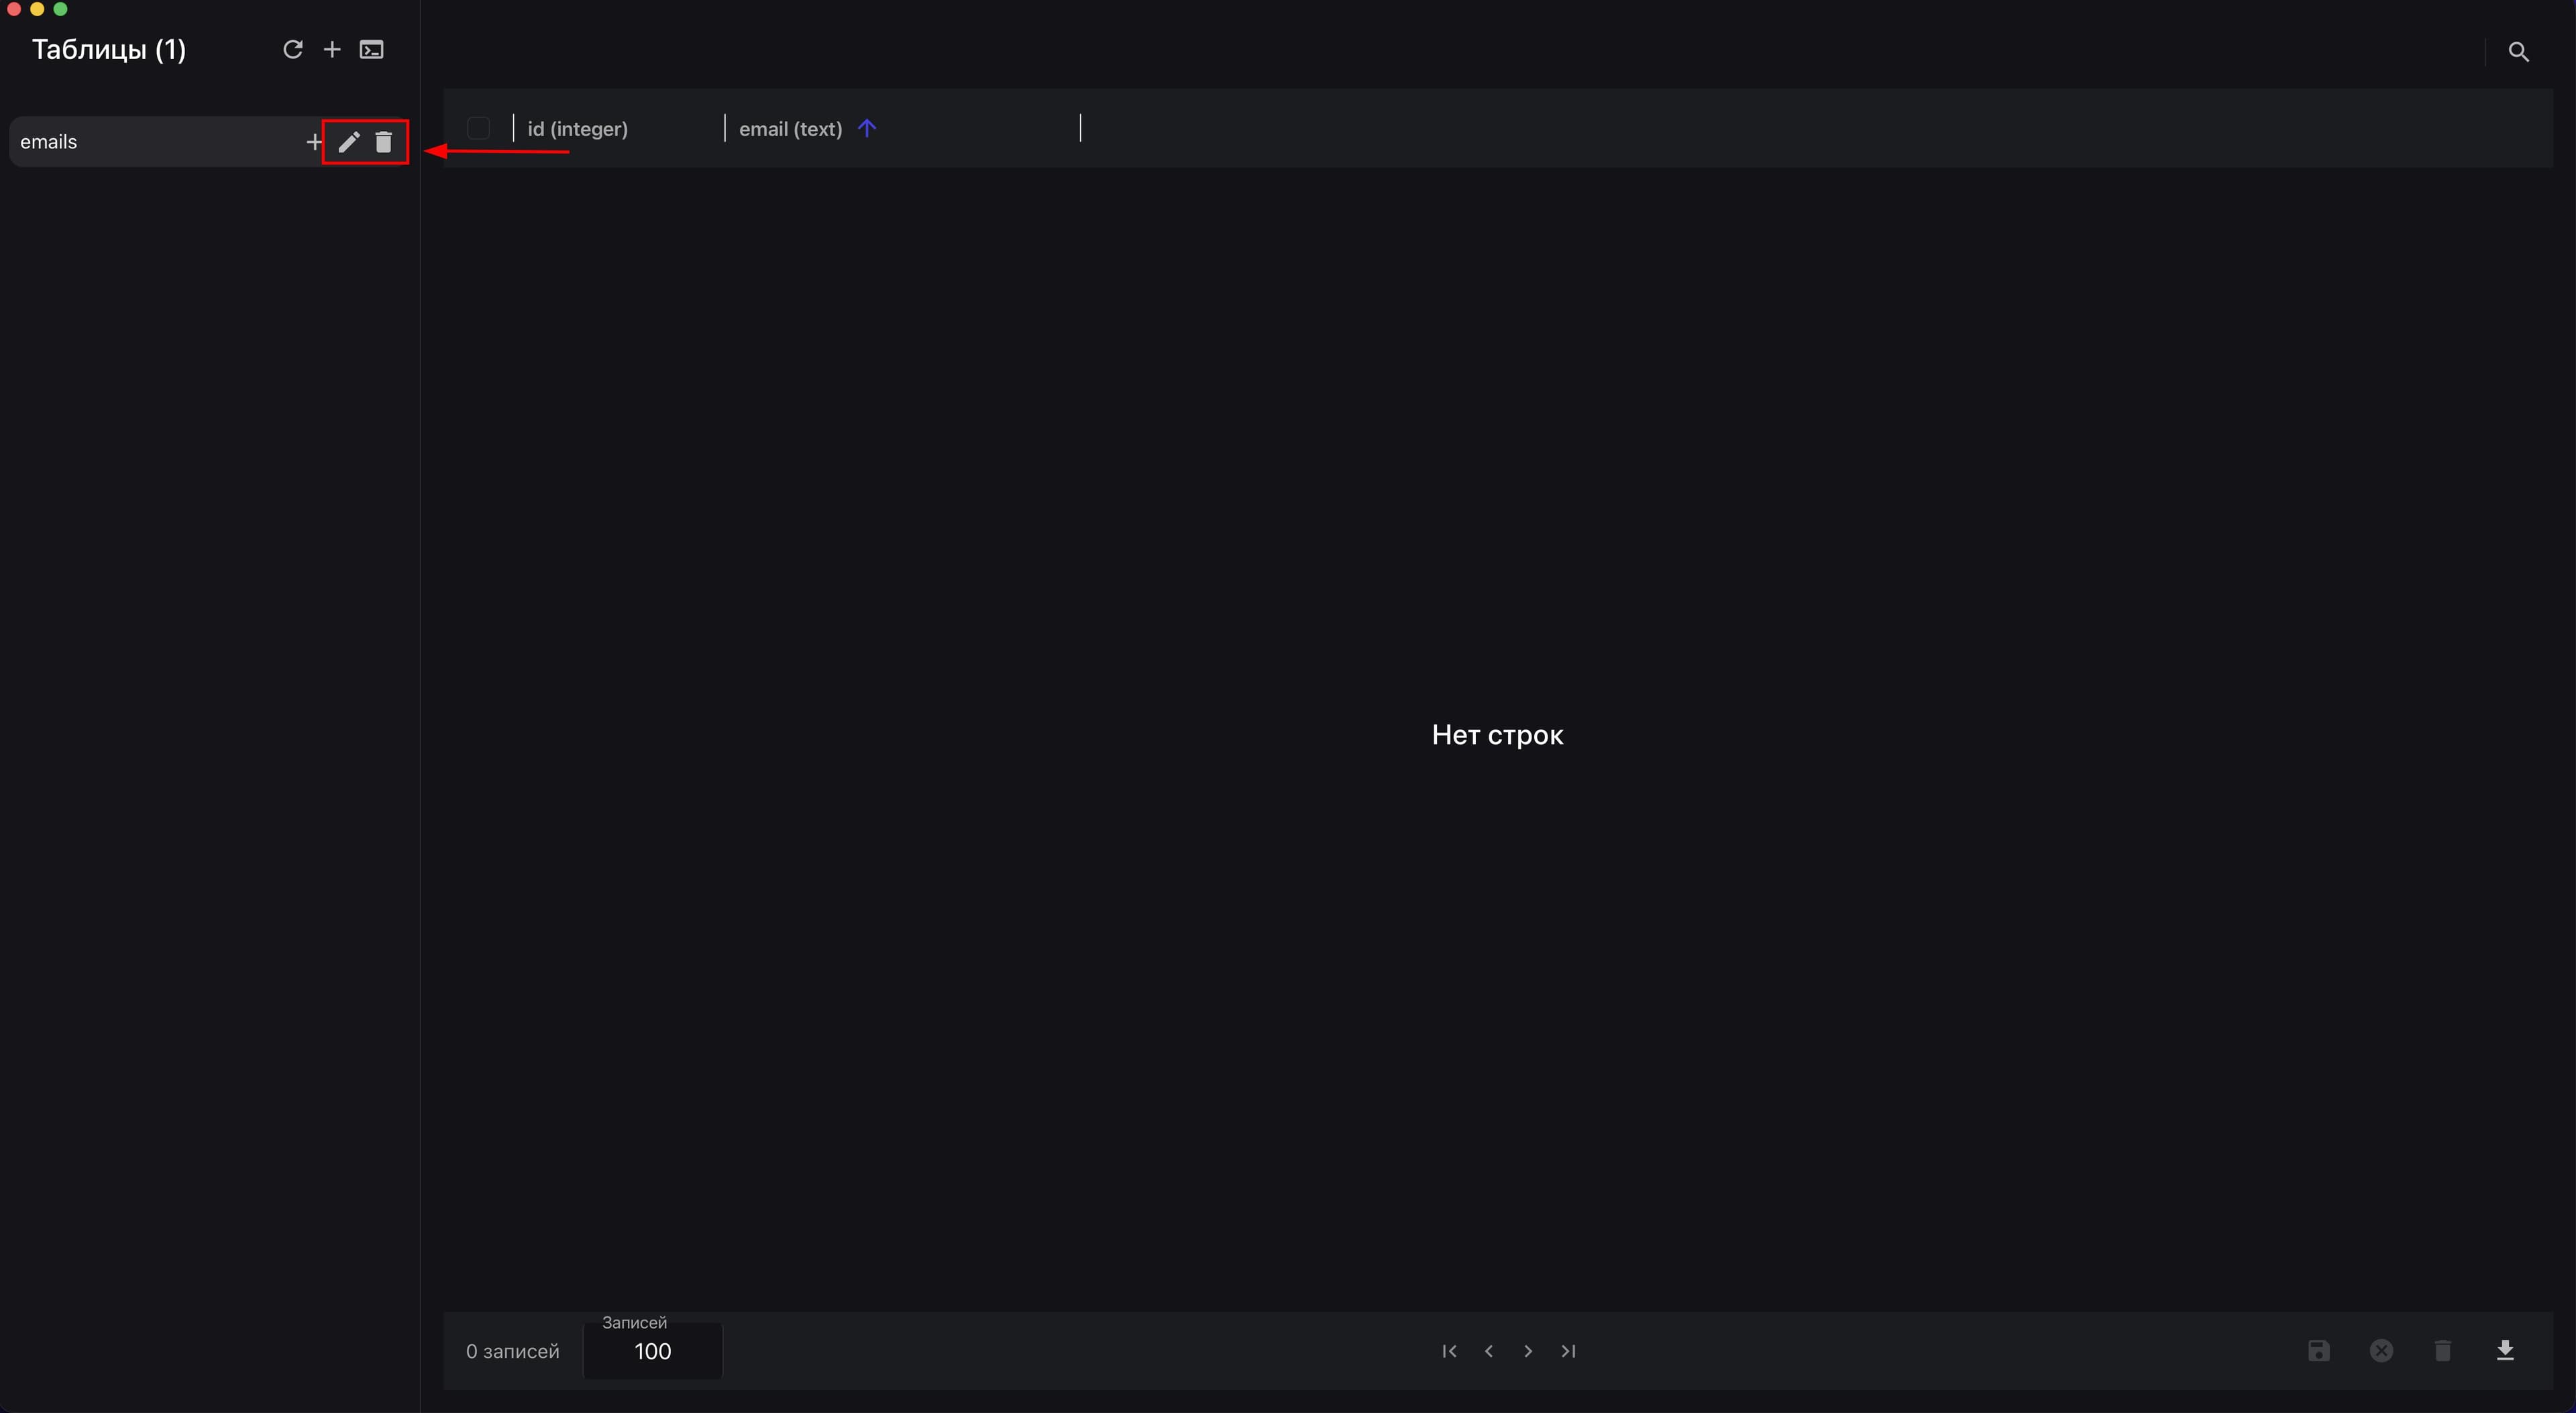
Task: Refresh the tables list
Action: (x=292, y=49)
